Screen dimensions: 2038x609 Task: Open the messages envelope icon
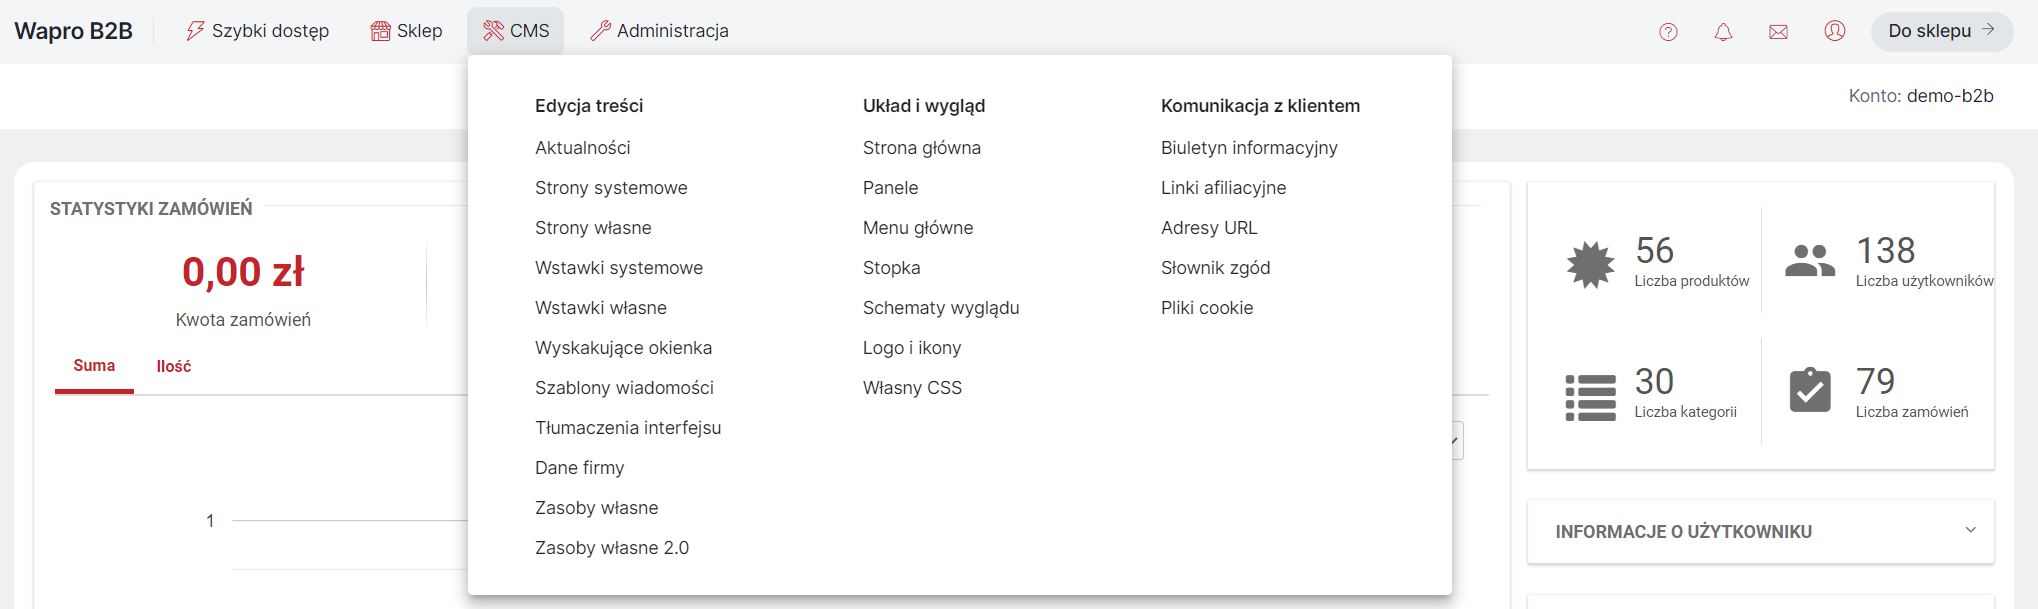point(1778,32)
